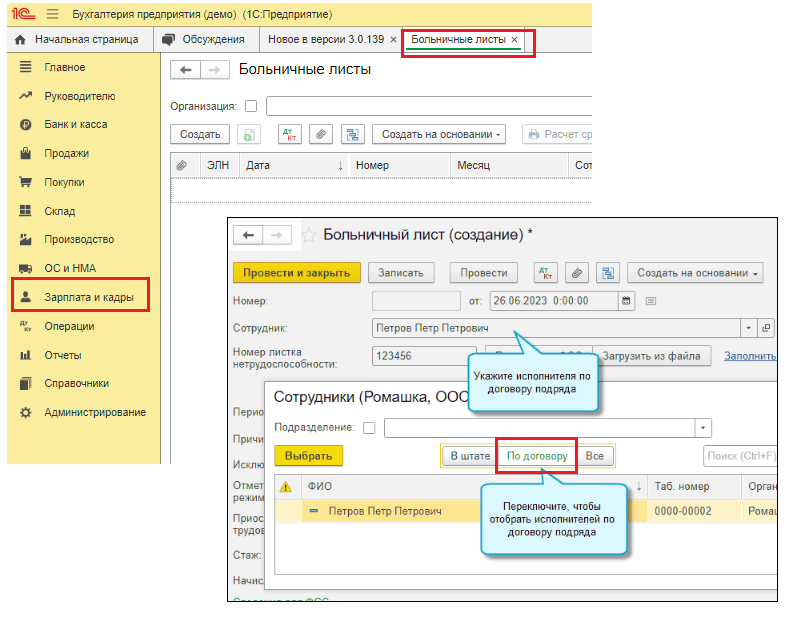Image resolution: width=793 pixels, height=621 pixels.
Task: Open the calendar picker for document date
Action: pos(626,301)
